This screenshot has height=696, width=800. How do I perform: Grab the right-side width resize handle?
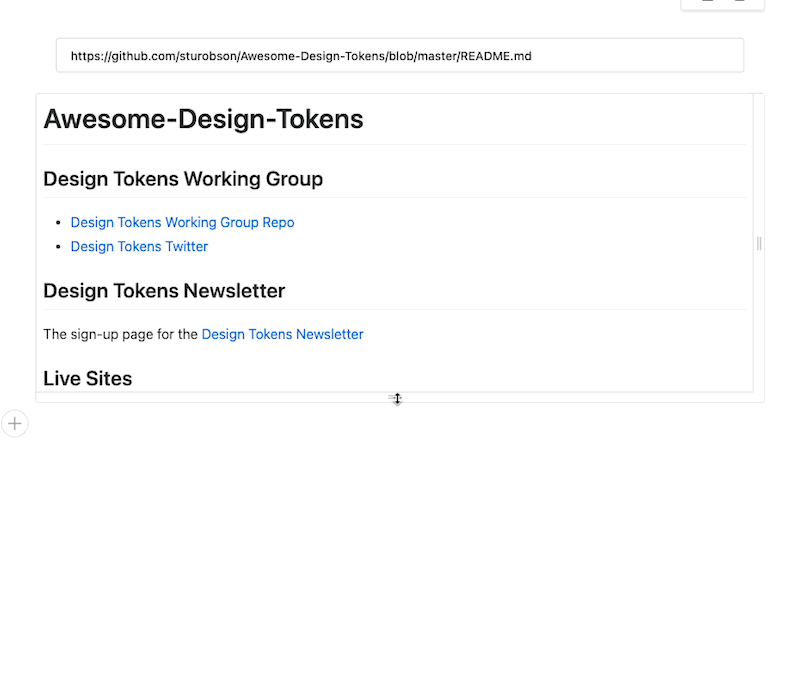tap(759, 244)
